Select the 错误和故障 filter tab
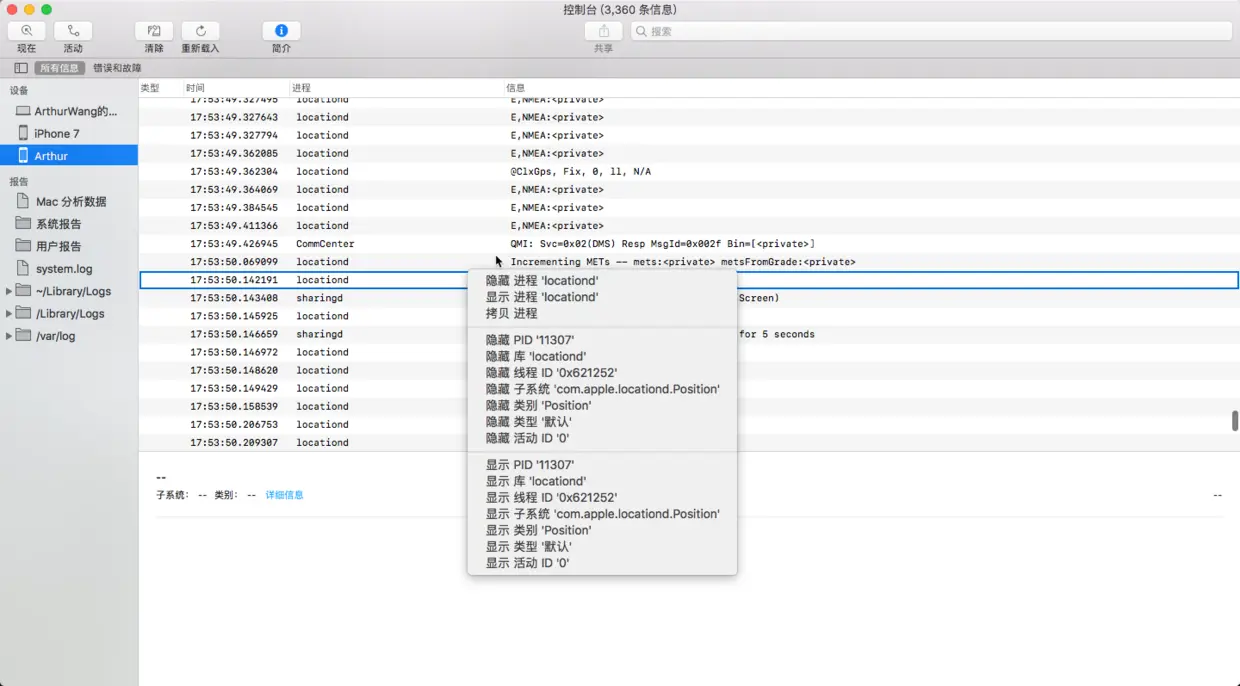Image resolution: width=1240 pixels, height=686 pixels. tap(117, 68)
